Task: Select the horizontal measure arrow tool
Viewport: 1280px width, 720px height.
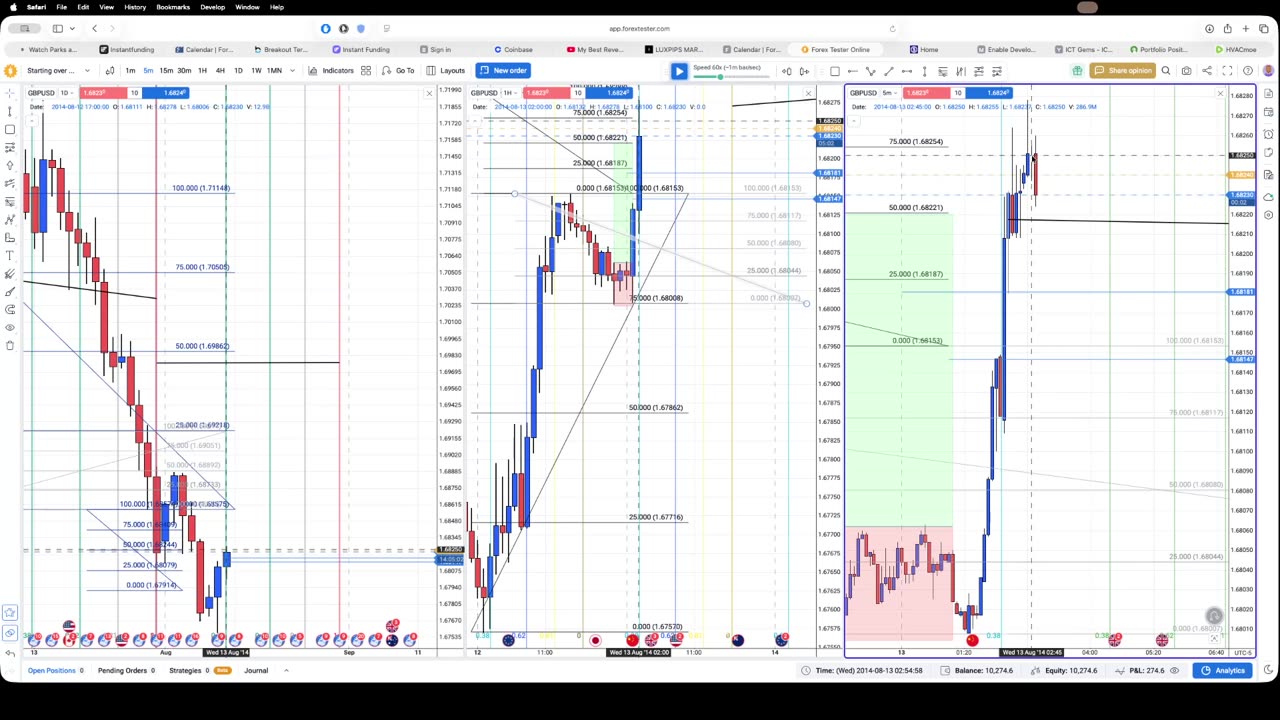Action: pyautogui.click(x=907, y=71)
